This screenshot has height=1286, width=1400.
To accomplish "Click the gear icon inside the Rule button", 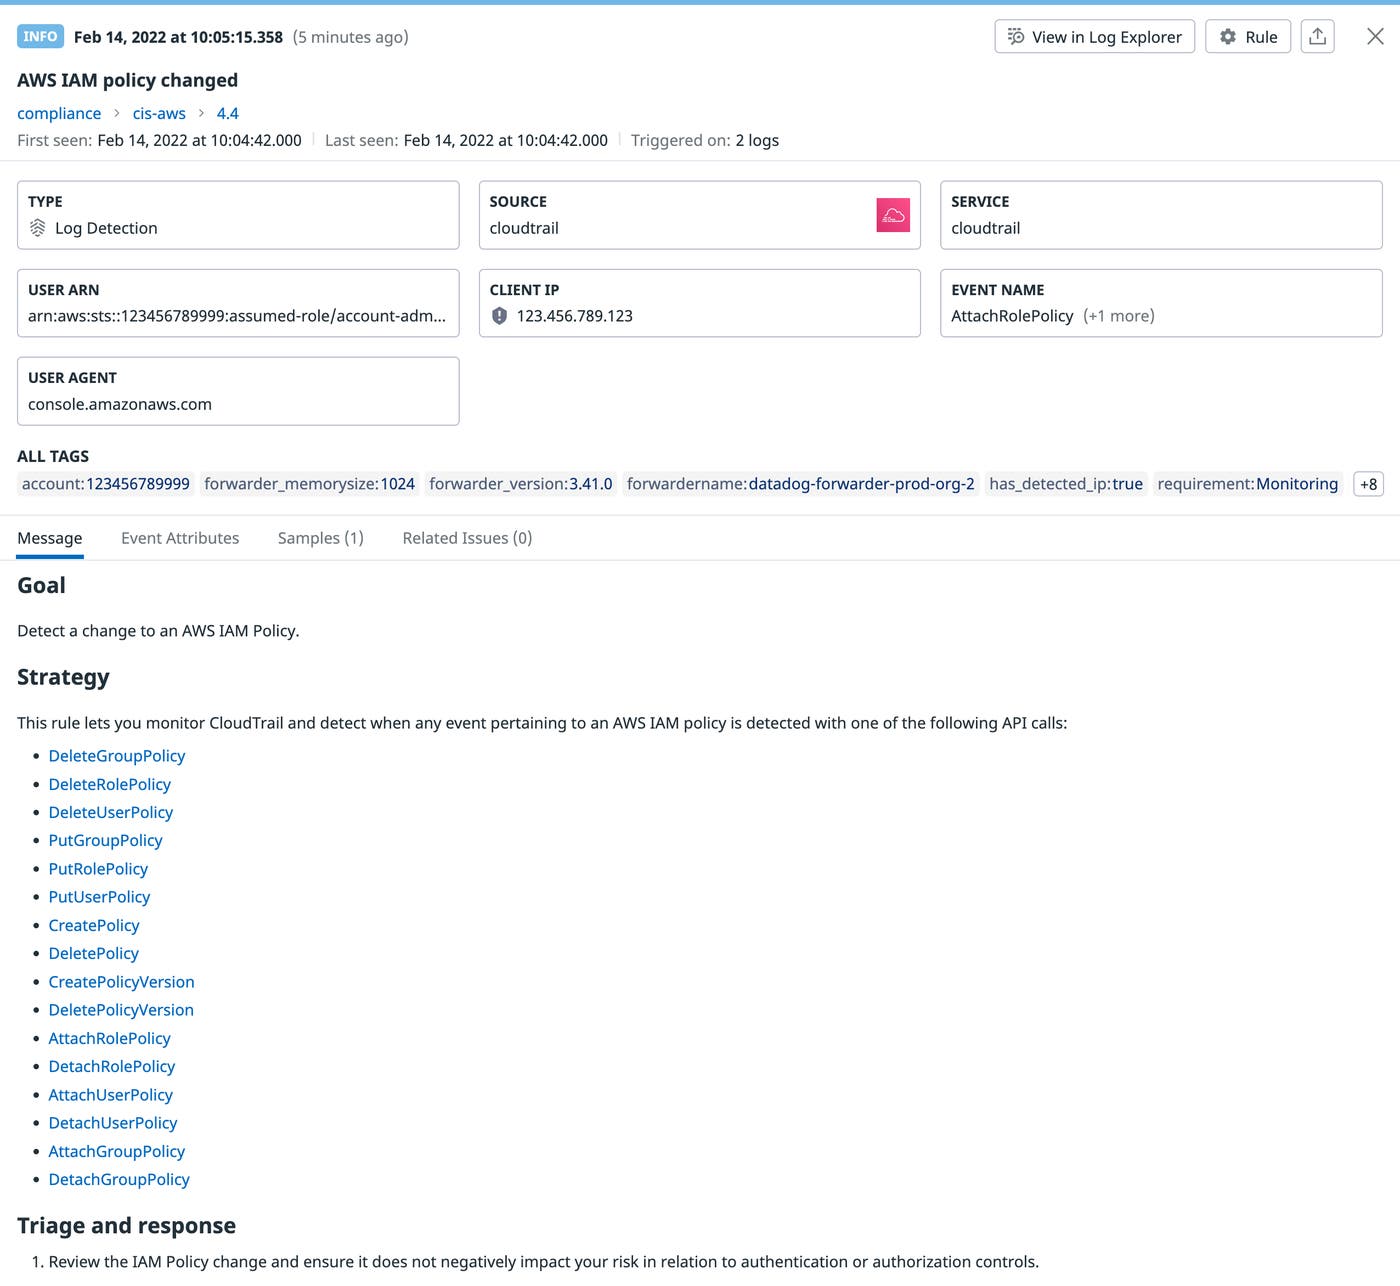I will click(x=1228, y=36).
